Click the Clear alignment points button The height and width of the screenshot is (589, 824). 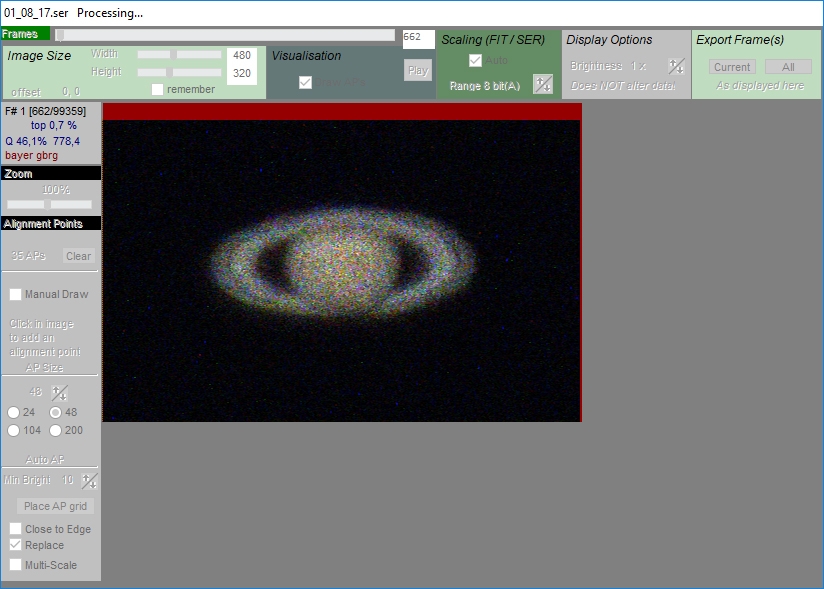78,256
